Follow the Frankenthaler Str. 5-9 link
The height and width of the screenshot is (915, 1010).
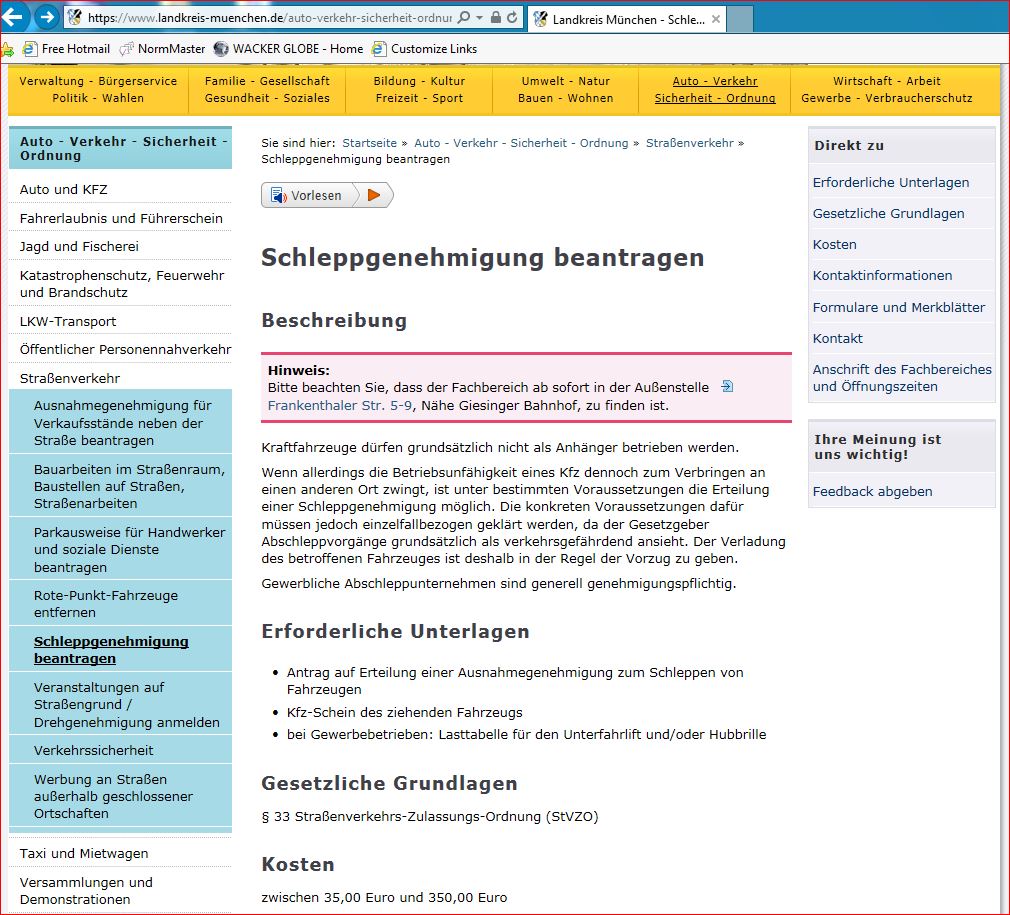[x=339, y=406]
